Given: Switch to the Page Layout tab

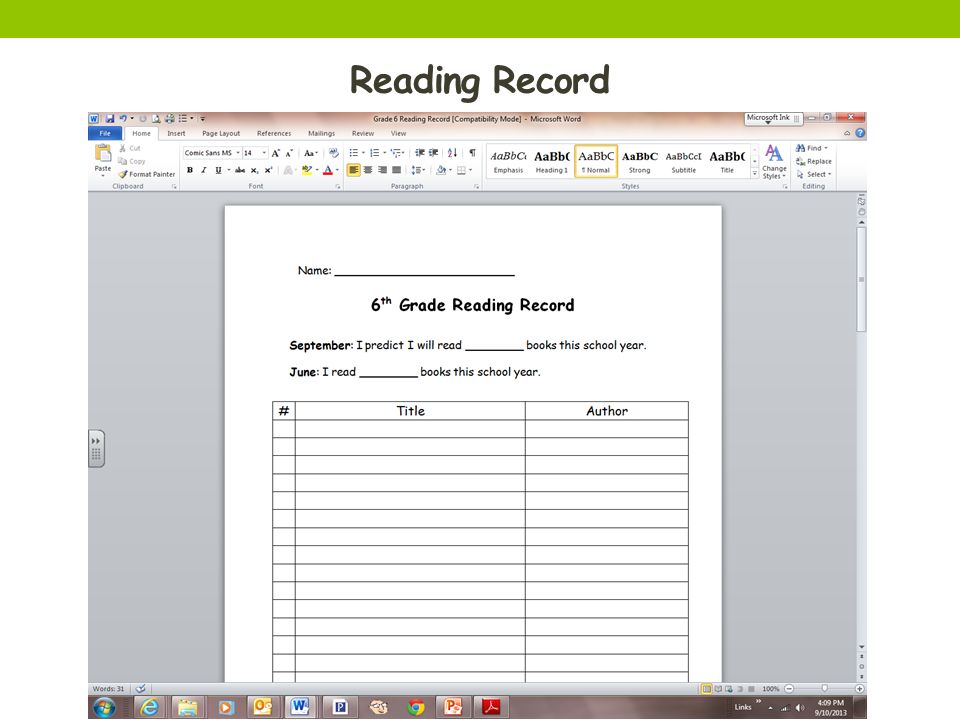Looking at the screenshot, I should pyautogui.click(x=221, y=133).
